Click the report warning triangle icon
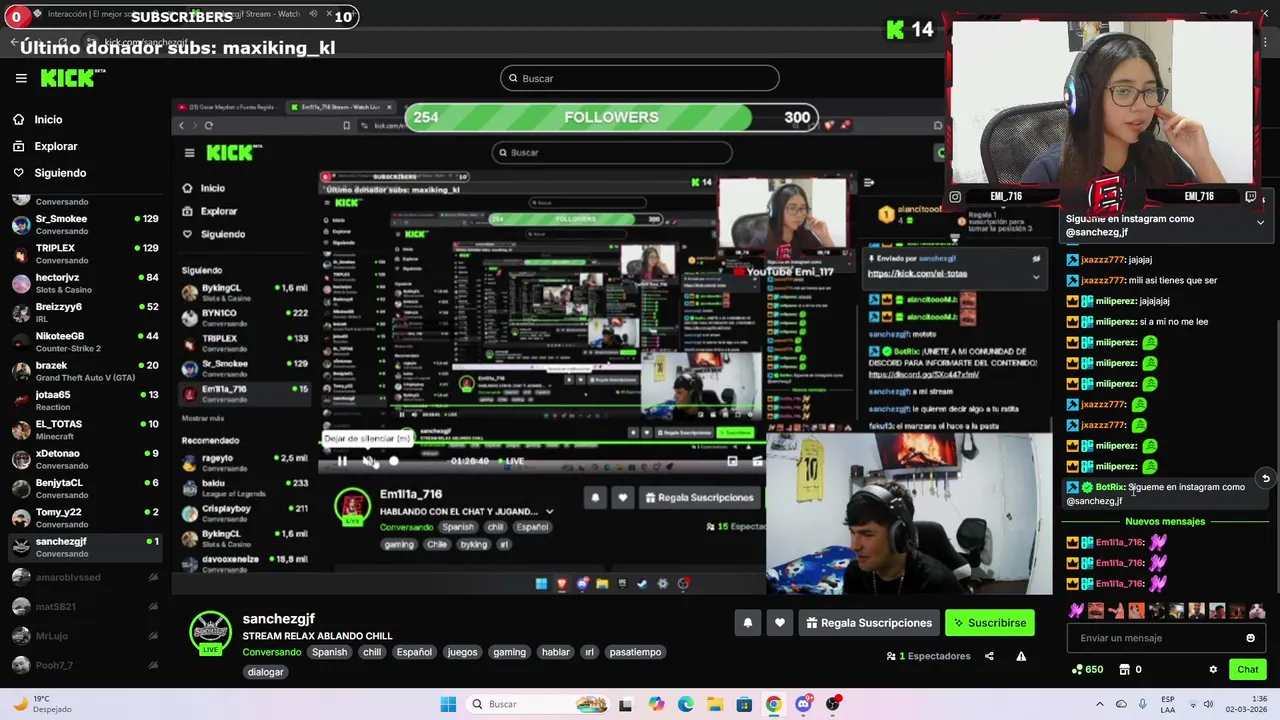The width and height of the screenshot is (1280, 720). click(x=1021, y=656)
